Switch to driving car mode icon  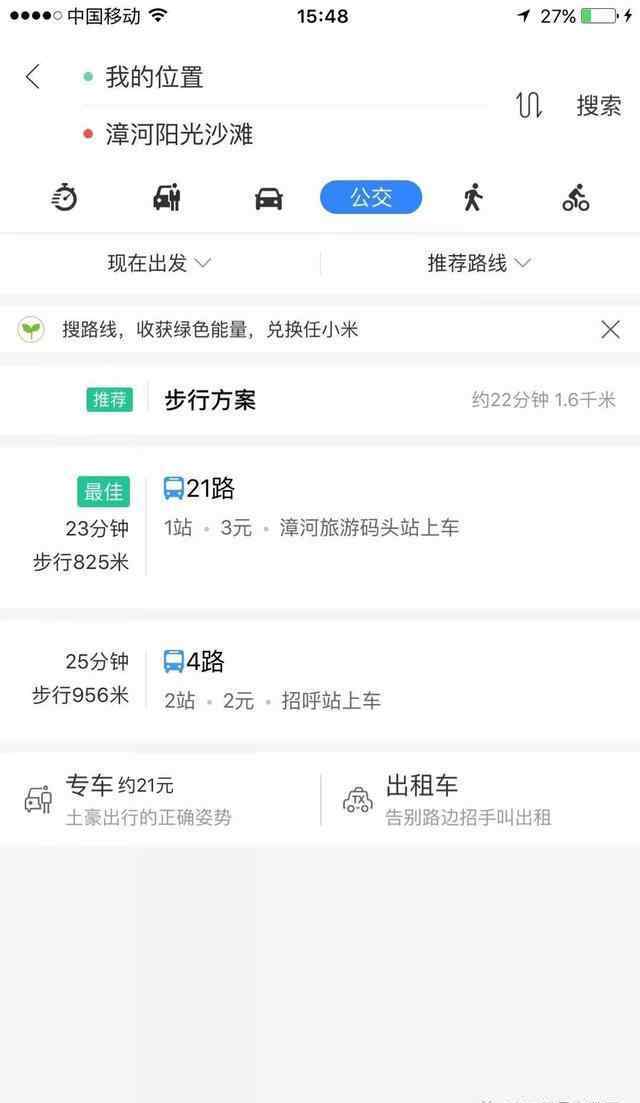[x=269, y=198]
